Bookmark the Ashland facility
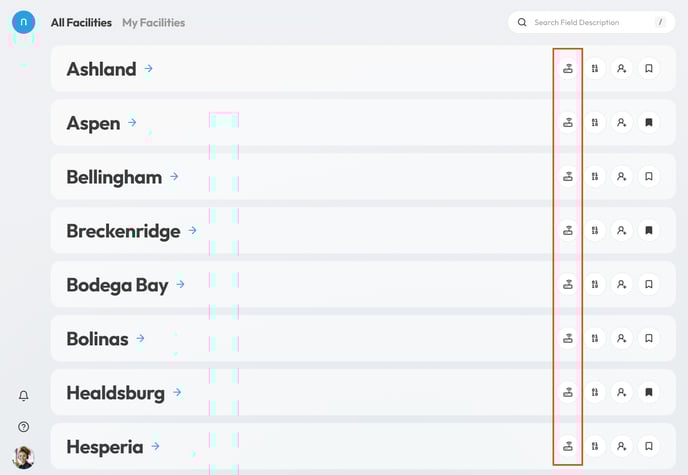Viewport: 688px width, 475px height. pos(649,68)
